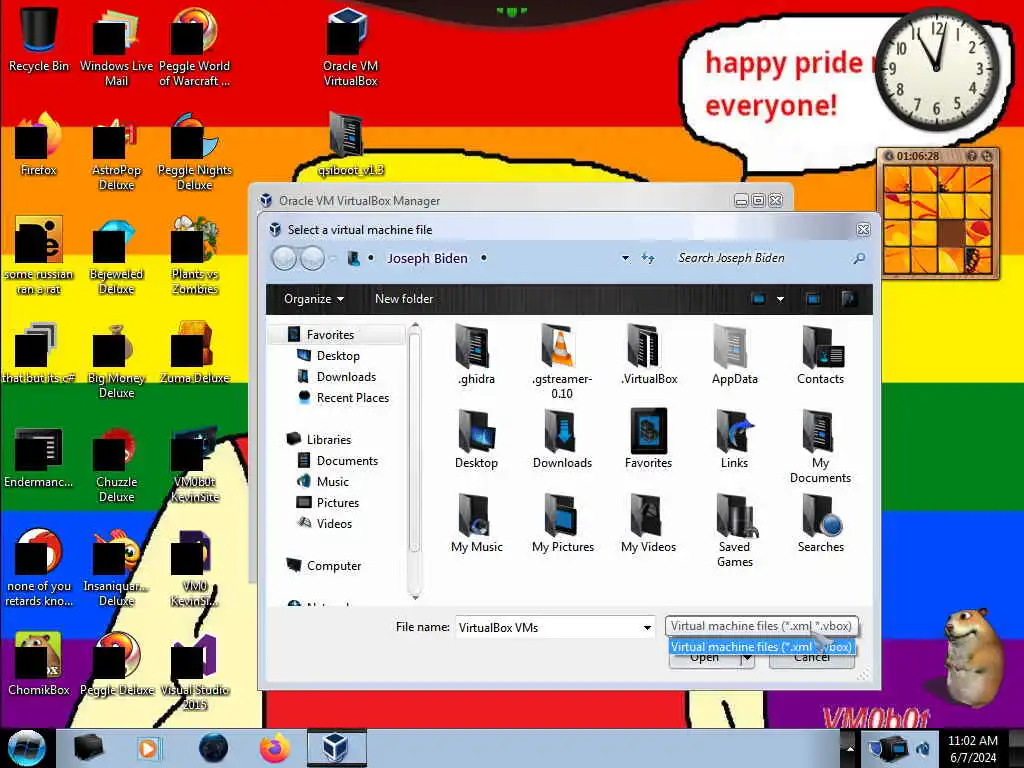Open the Organize dropdown menu
This screenshot has height=768, width=1024.
click(313, 299)
